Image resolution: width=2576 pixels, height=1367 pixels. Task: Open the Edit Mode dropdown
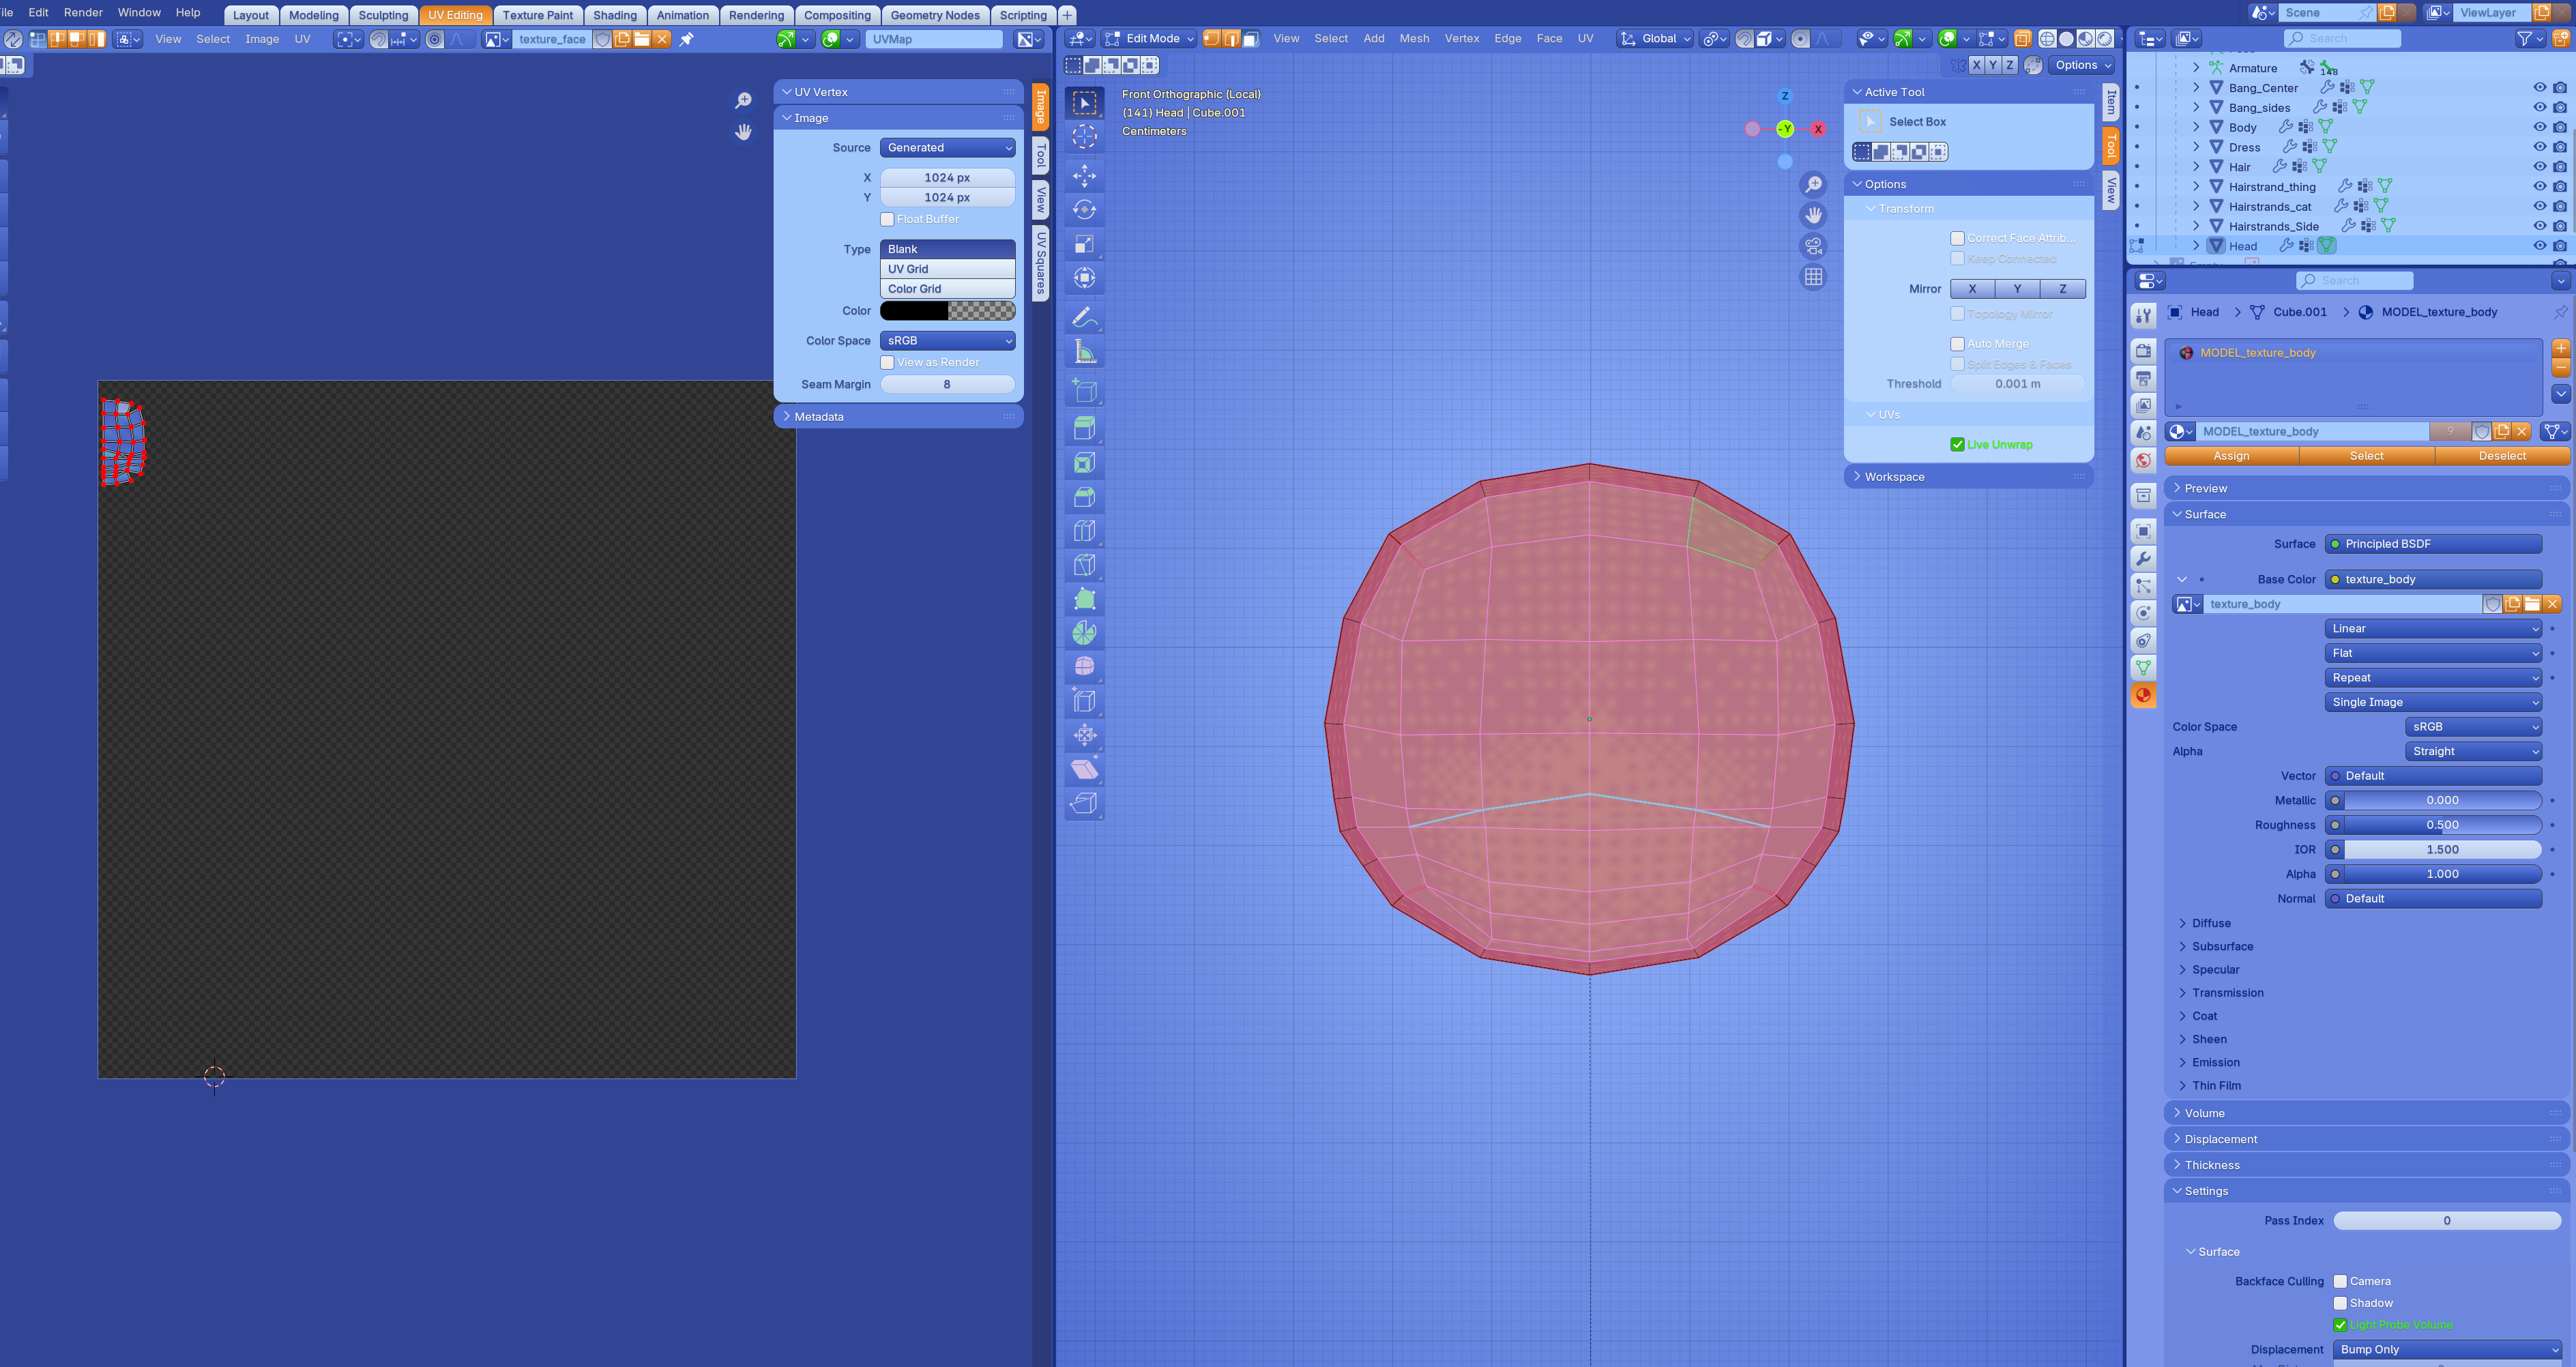pyautogui.click(x=1150, y=39)
